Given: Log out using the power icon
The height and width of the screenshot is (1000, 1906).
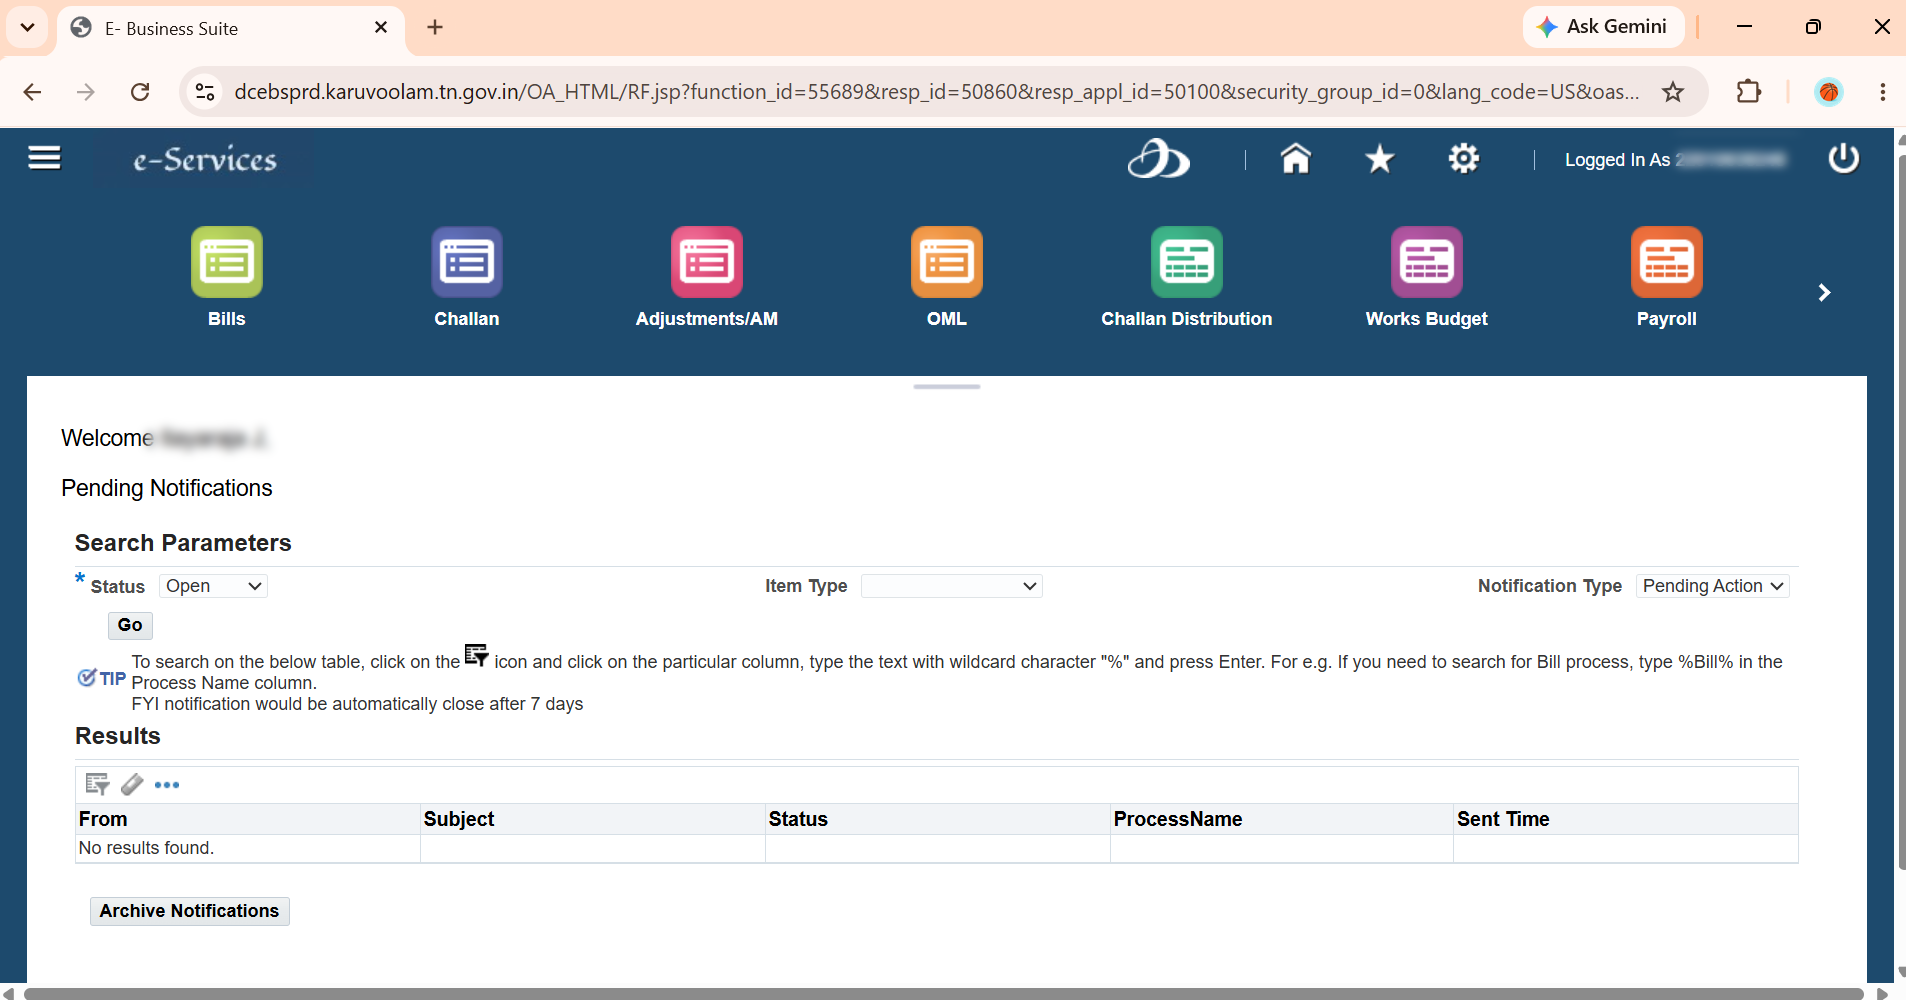Looking at the screenshot, I should pos(1843,158).
